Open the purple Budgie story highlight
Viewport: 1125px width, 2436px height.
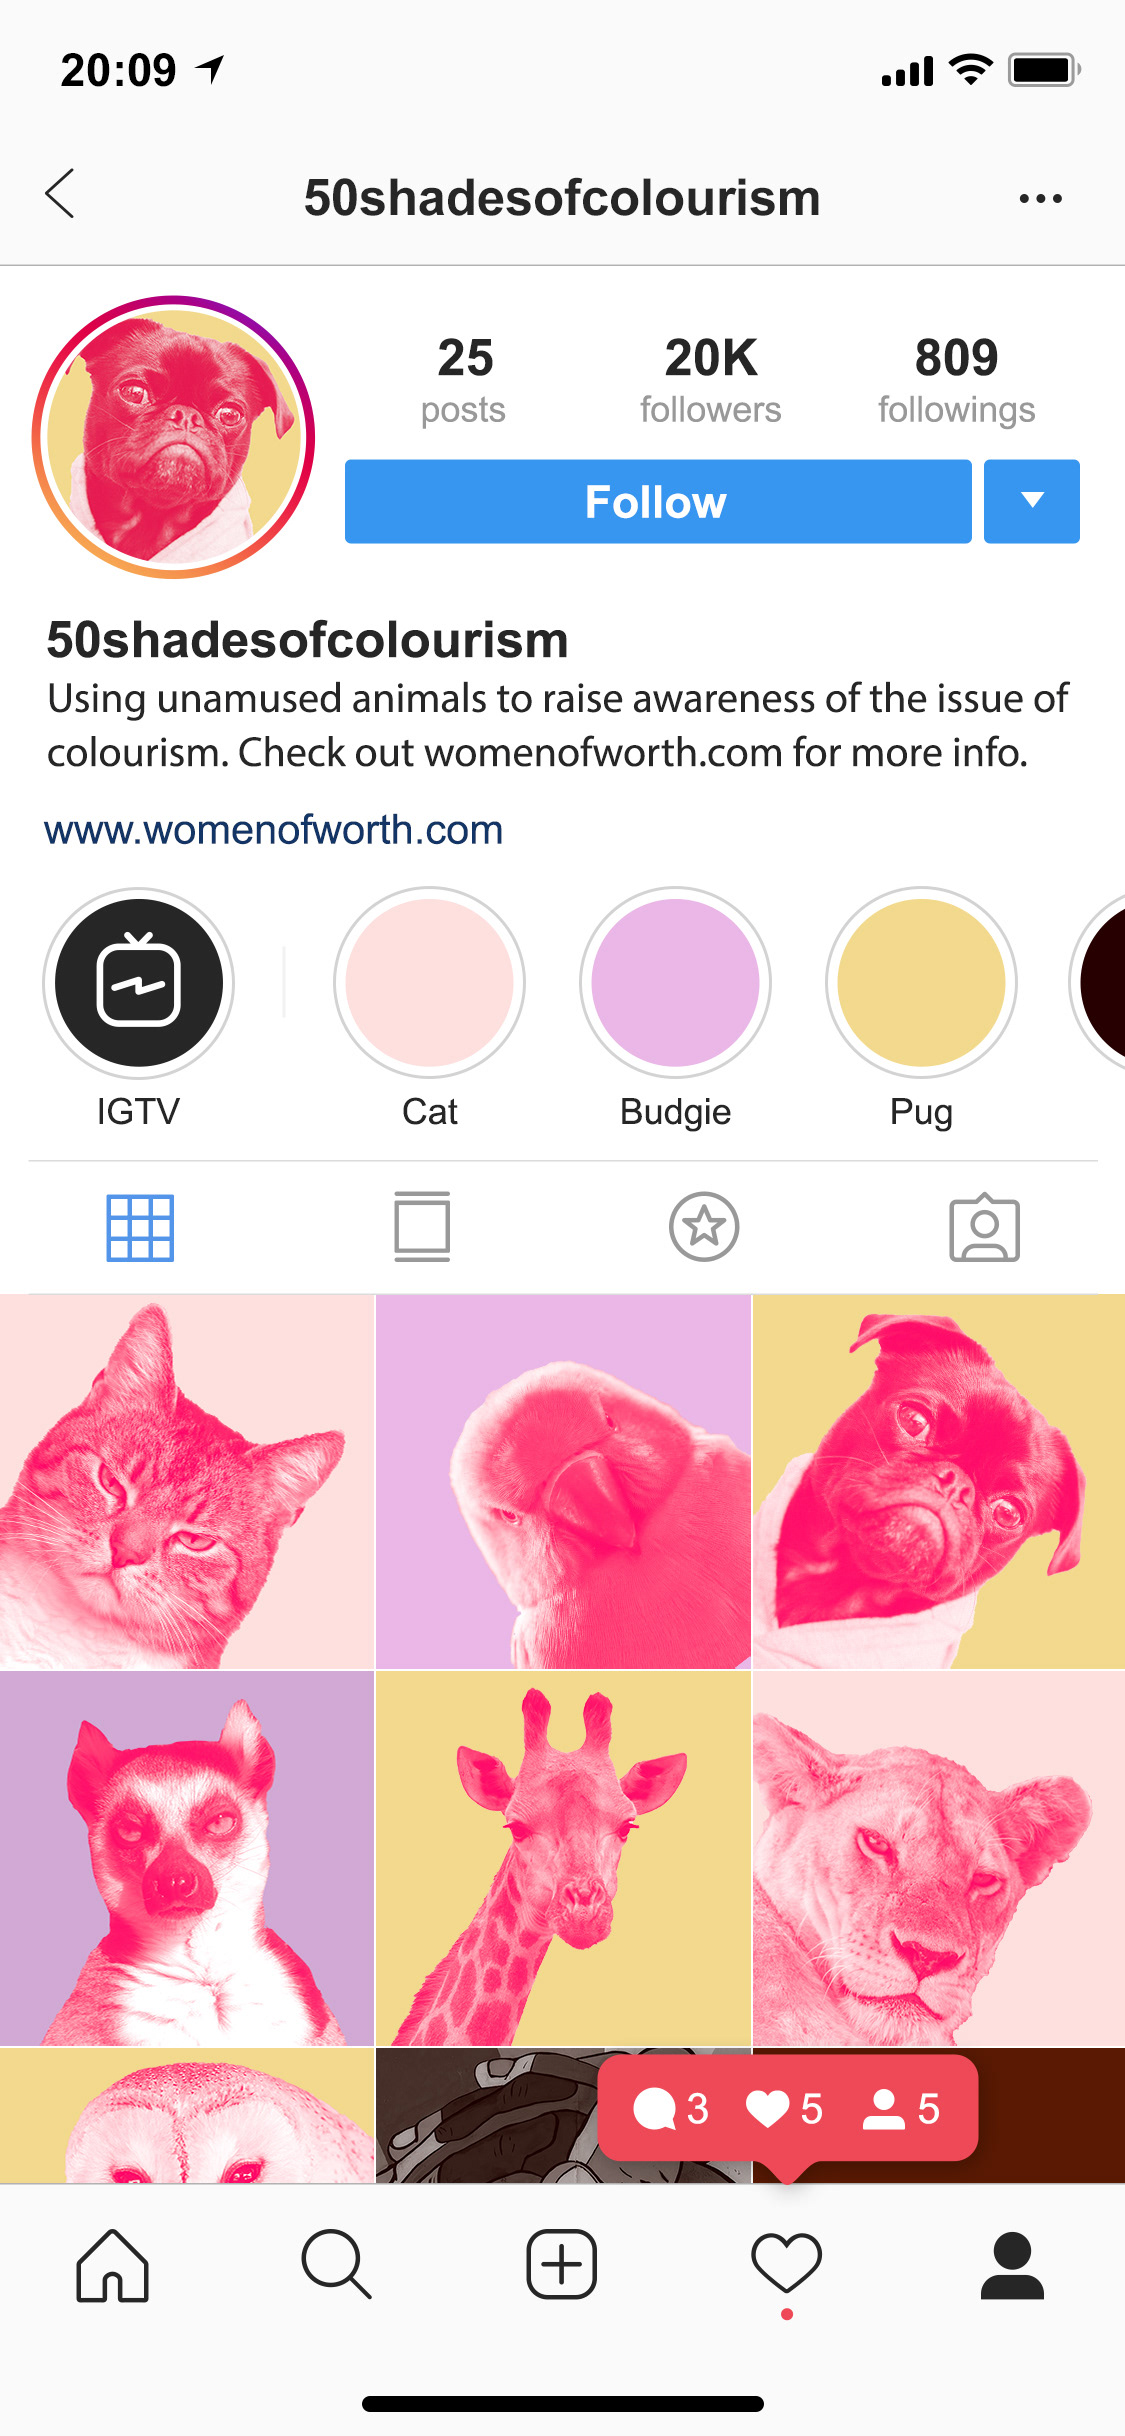coord(676,983)
